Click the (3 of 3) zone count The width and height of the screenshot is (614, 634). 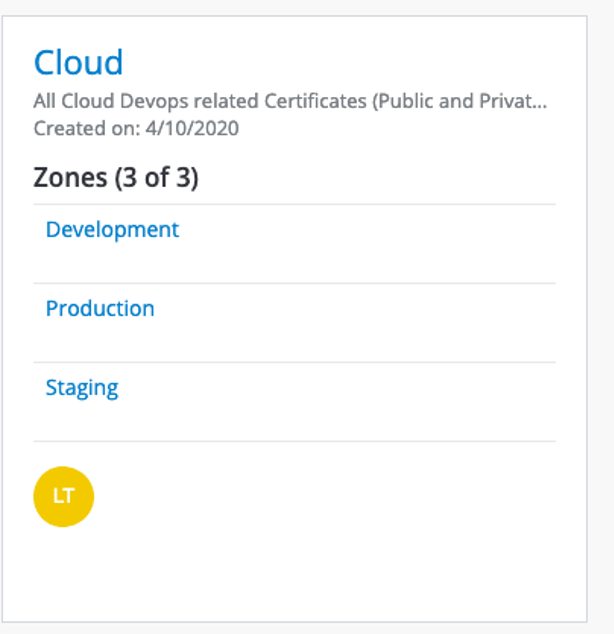157,178
